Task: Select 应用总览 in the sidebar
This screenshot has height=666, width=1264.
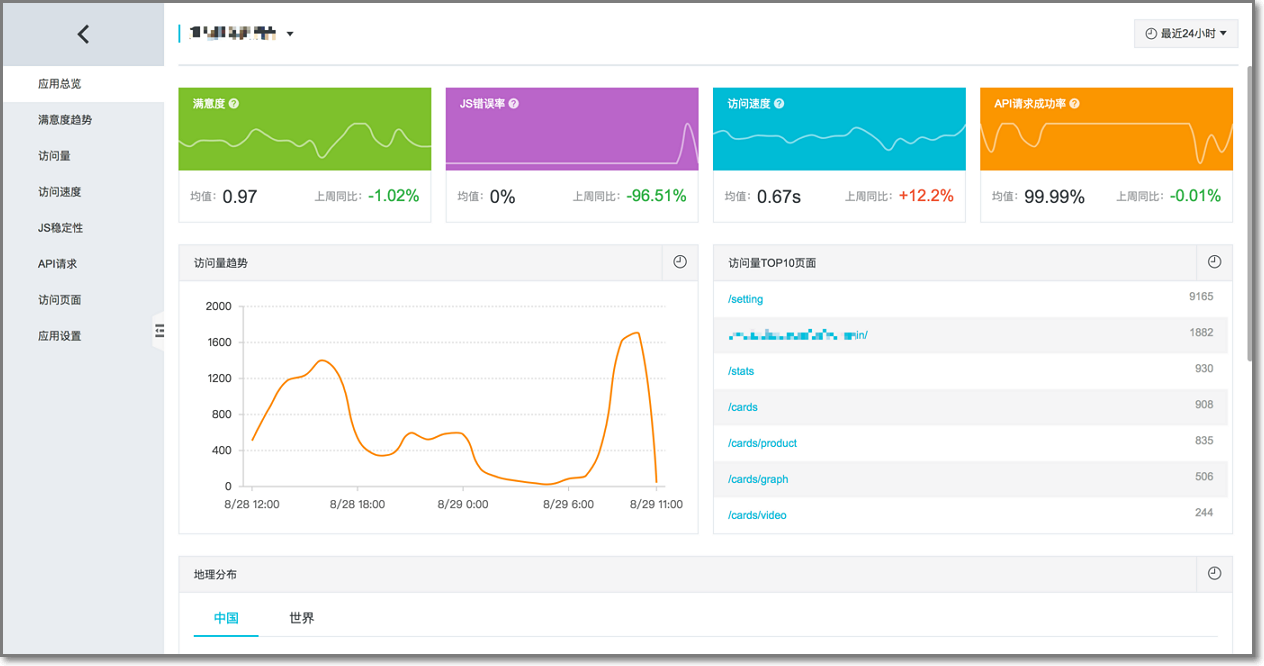Action: coord(82,84)
